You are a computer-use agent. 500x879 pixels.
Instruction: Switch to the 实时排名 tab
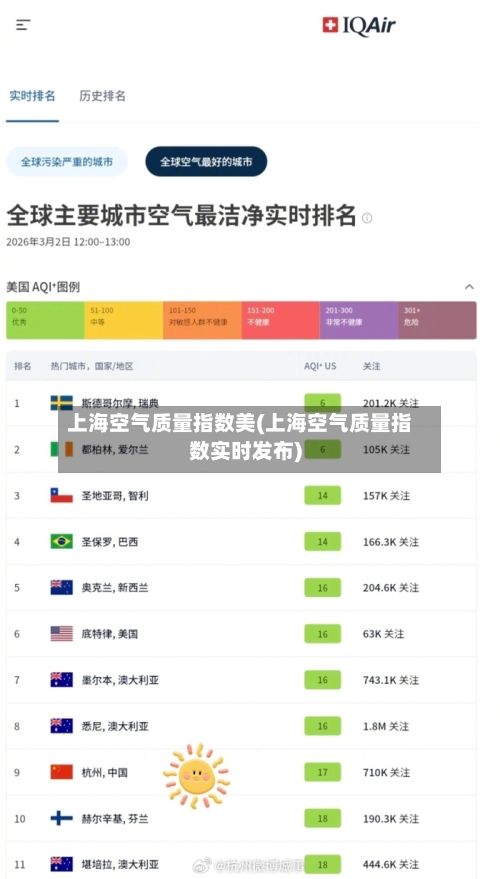[33, 96]
